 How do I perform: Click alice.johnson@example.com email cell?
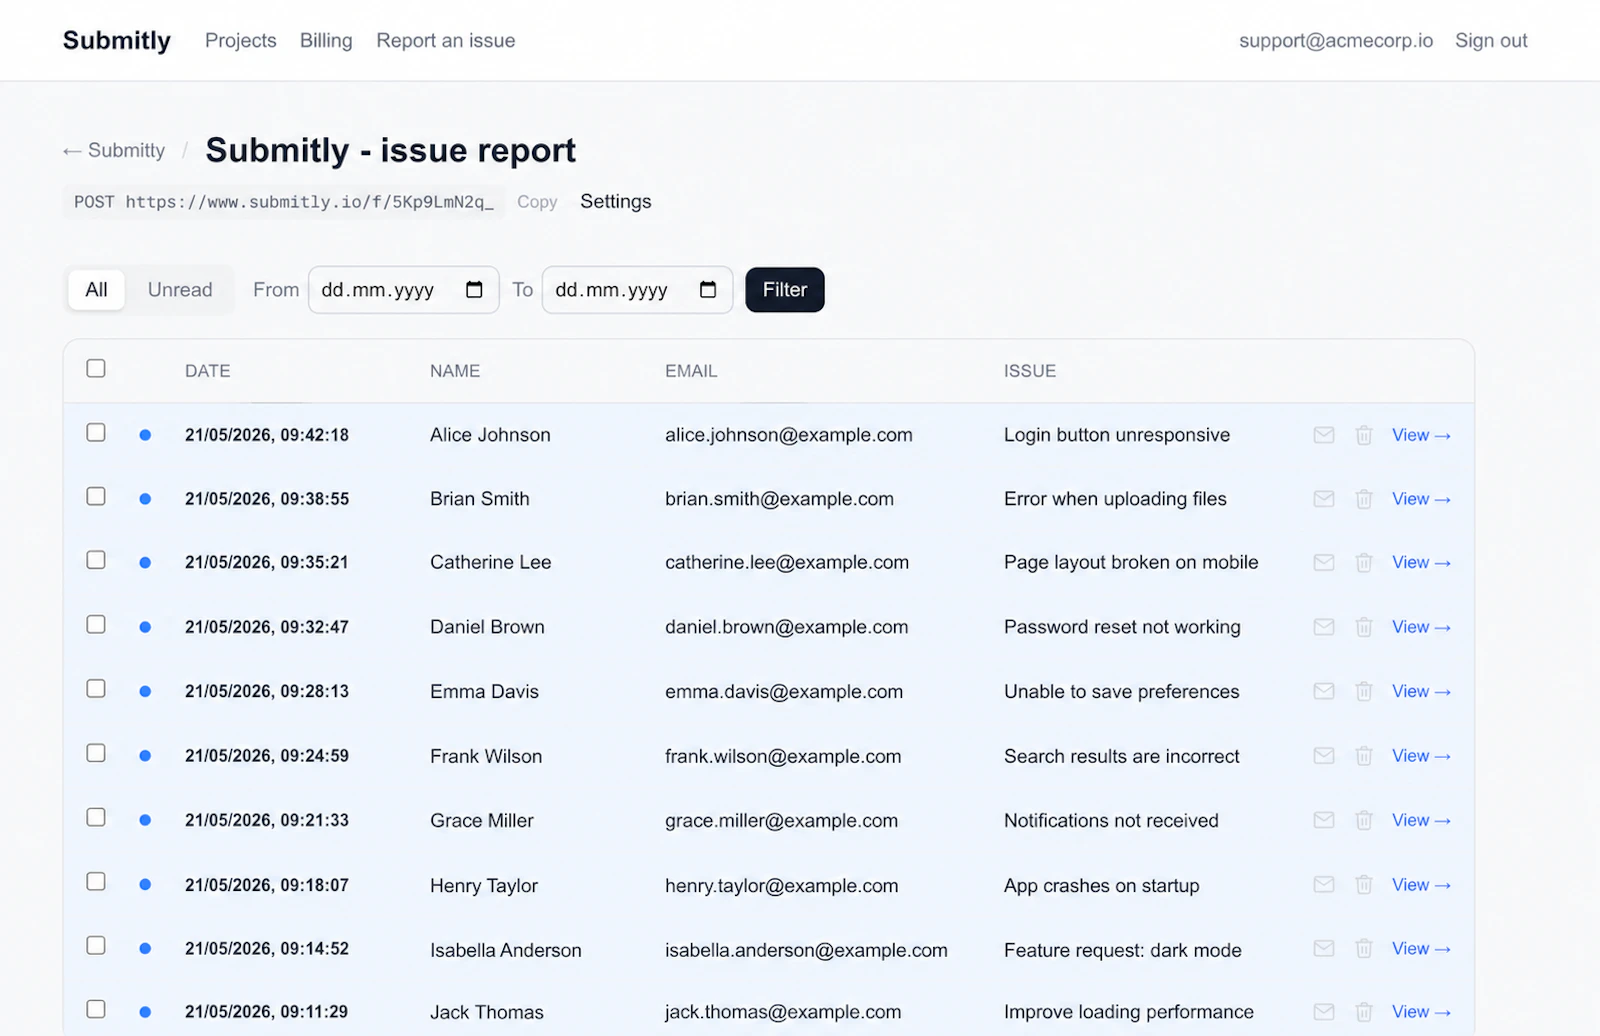[789, 435]
